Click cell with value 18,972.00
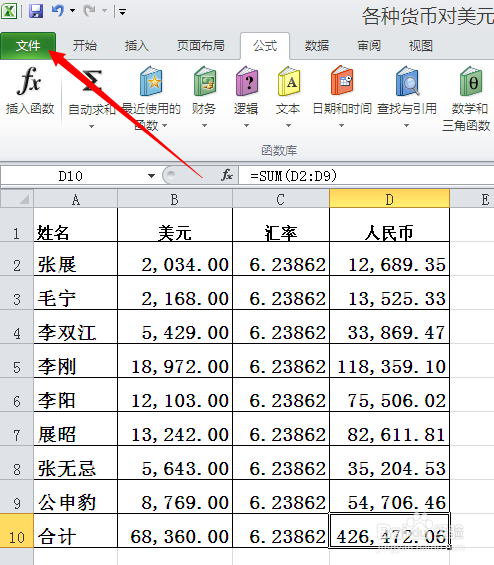Screen dimensions: 494x565 [175, 361]
